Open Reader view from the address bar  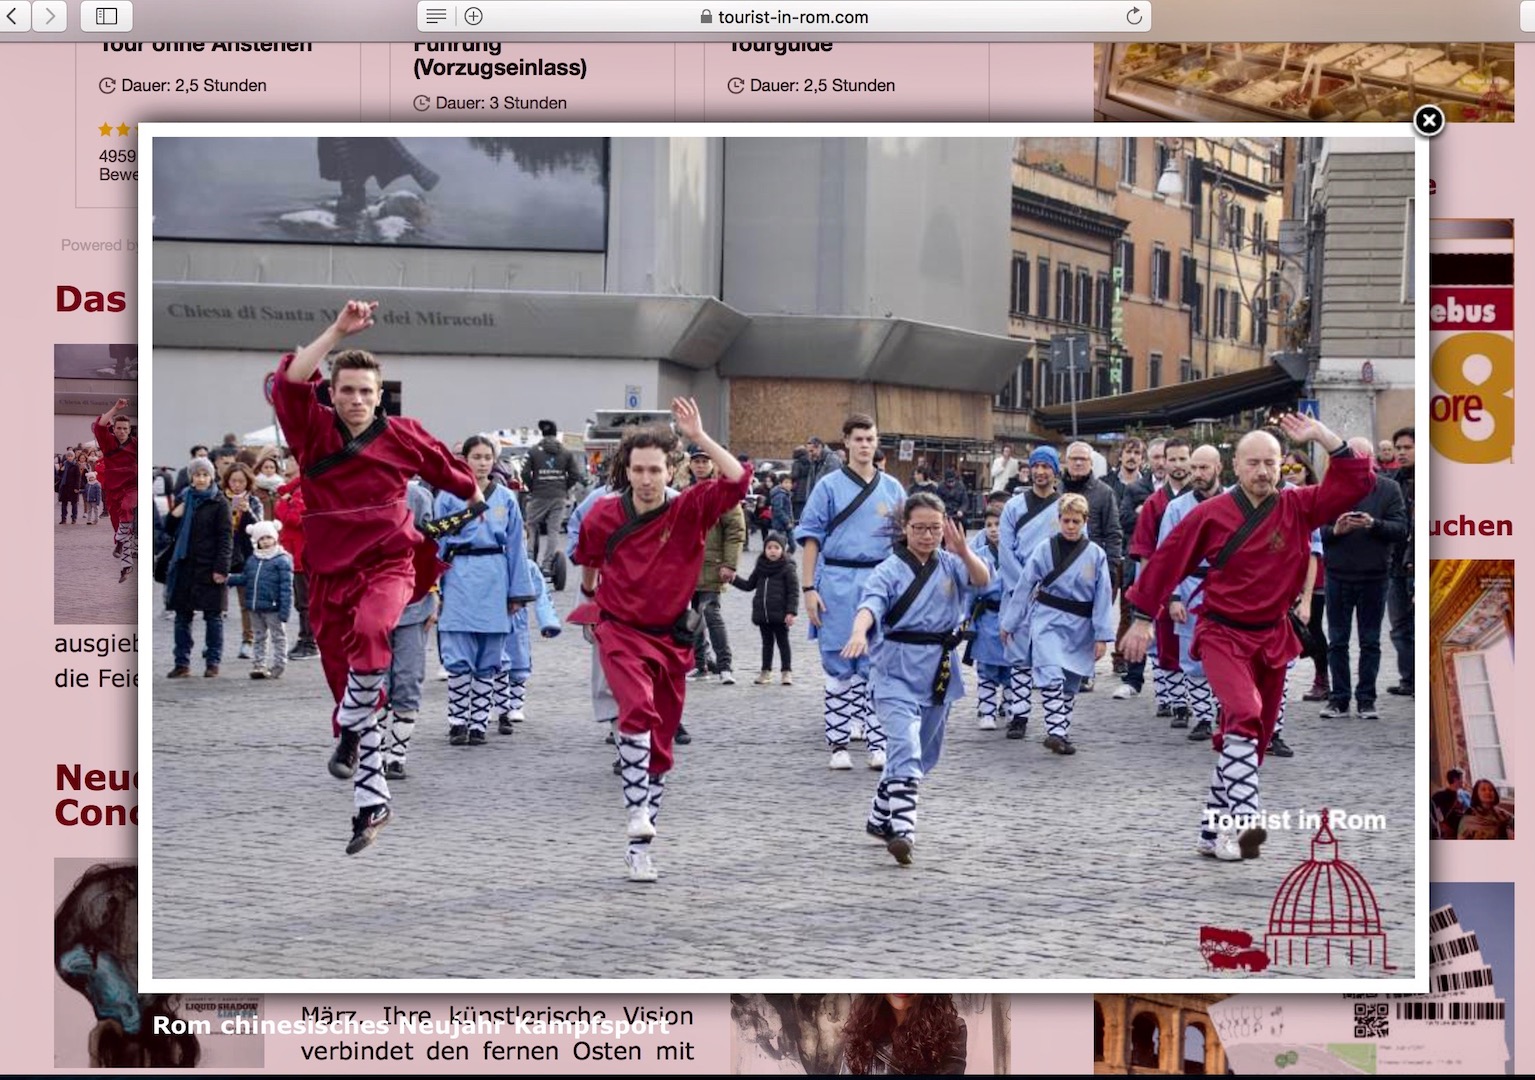(x=436, y=16)
